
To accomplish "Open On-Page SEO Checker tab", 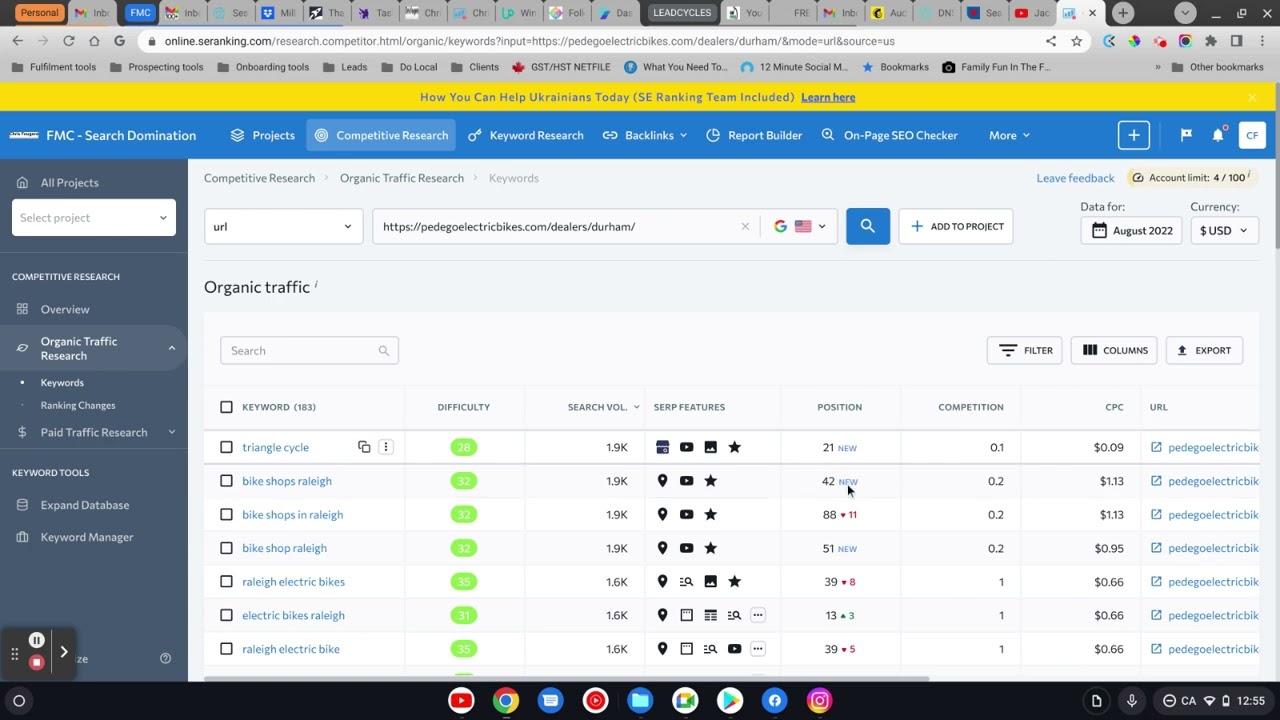I will 889,135.
